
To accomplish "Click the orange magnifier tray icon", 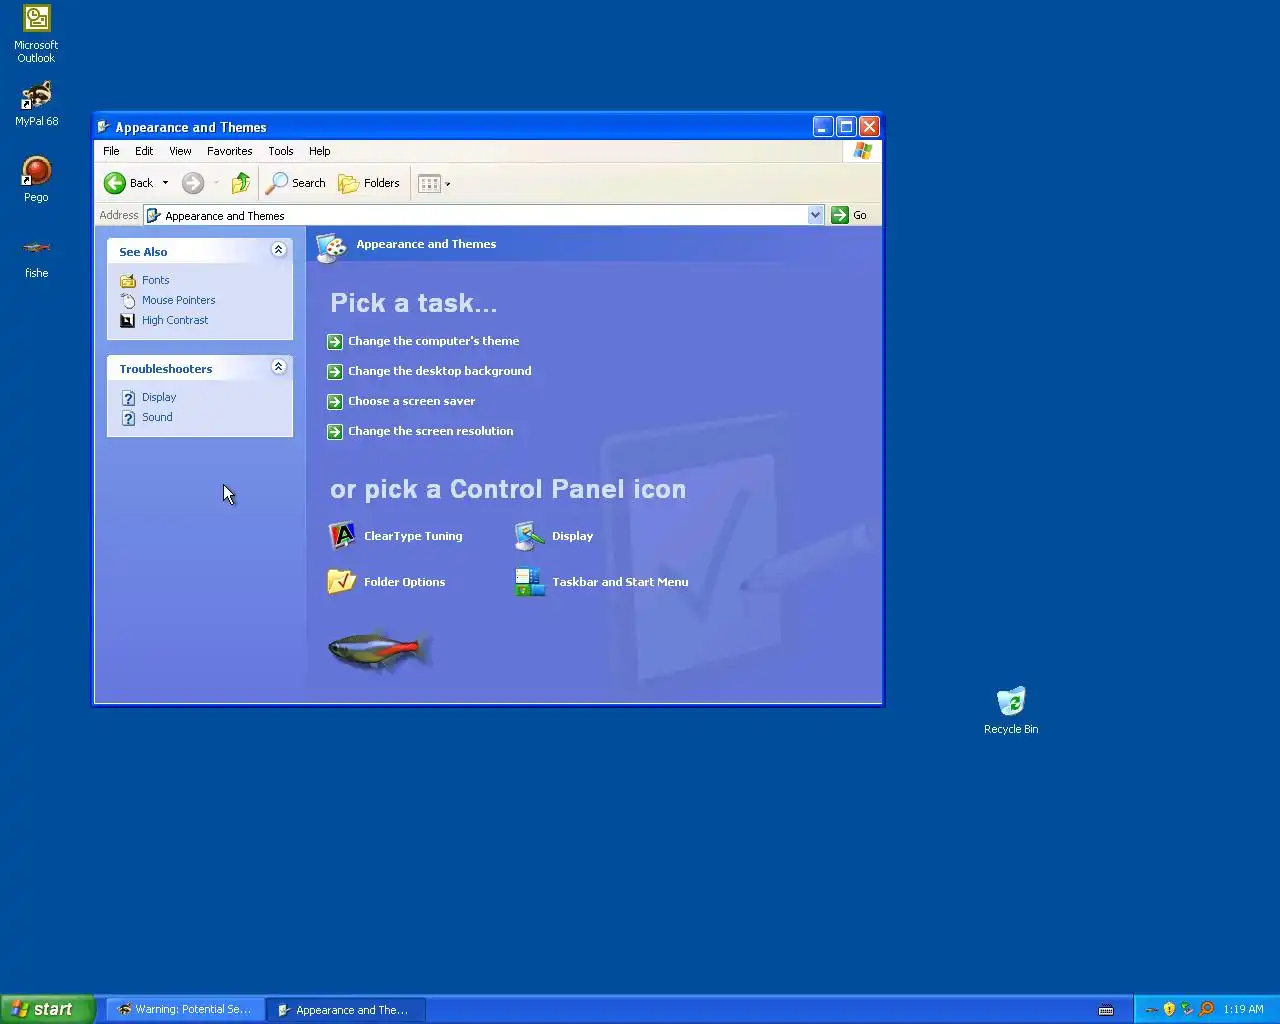I will point(1206,1009).
